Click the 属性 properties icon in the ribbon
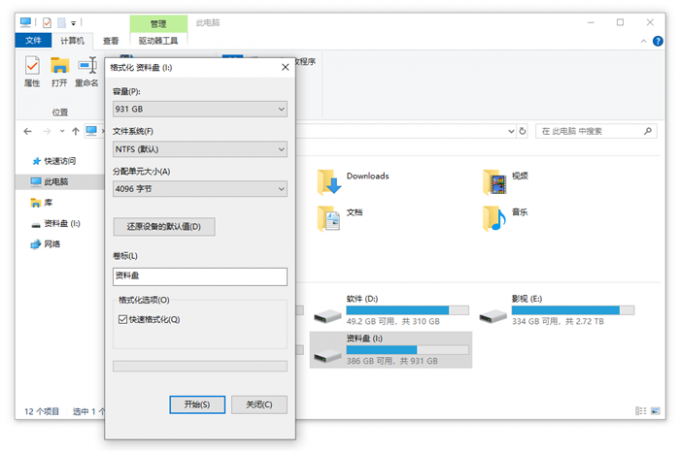The image size is (680, 452). pos(32,66)
